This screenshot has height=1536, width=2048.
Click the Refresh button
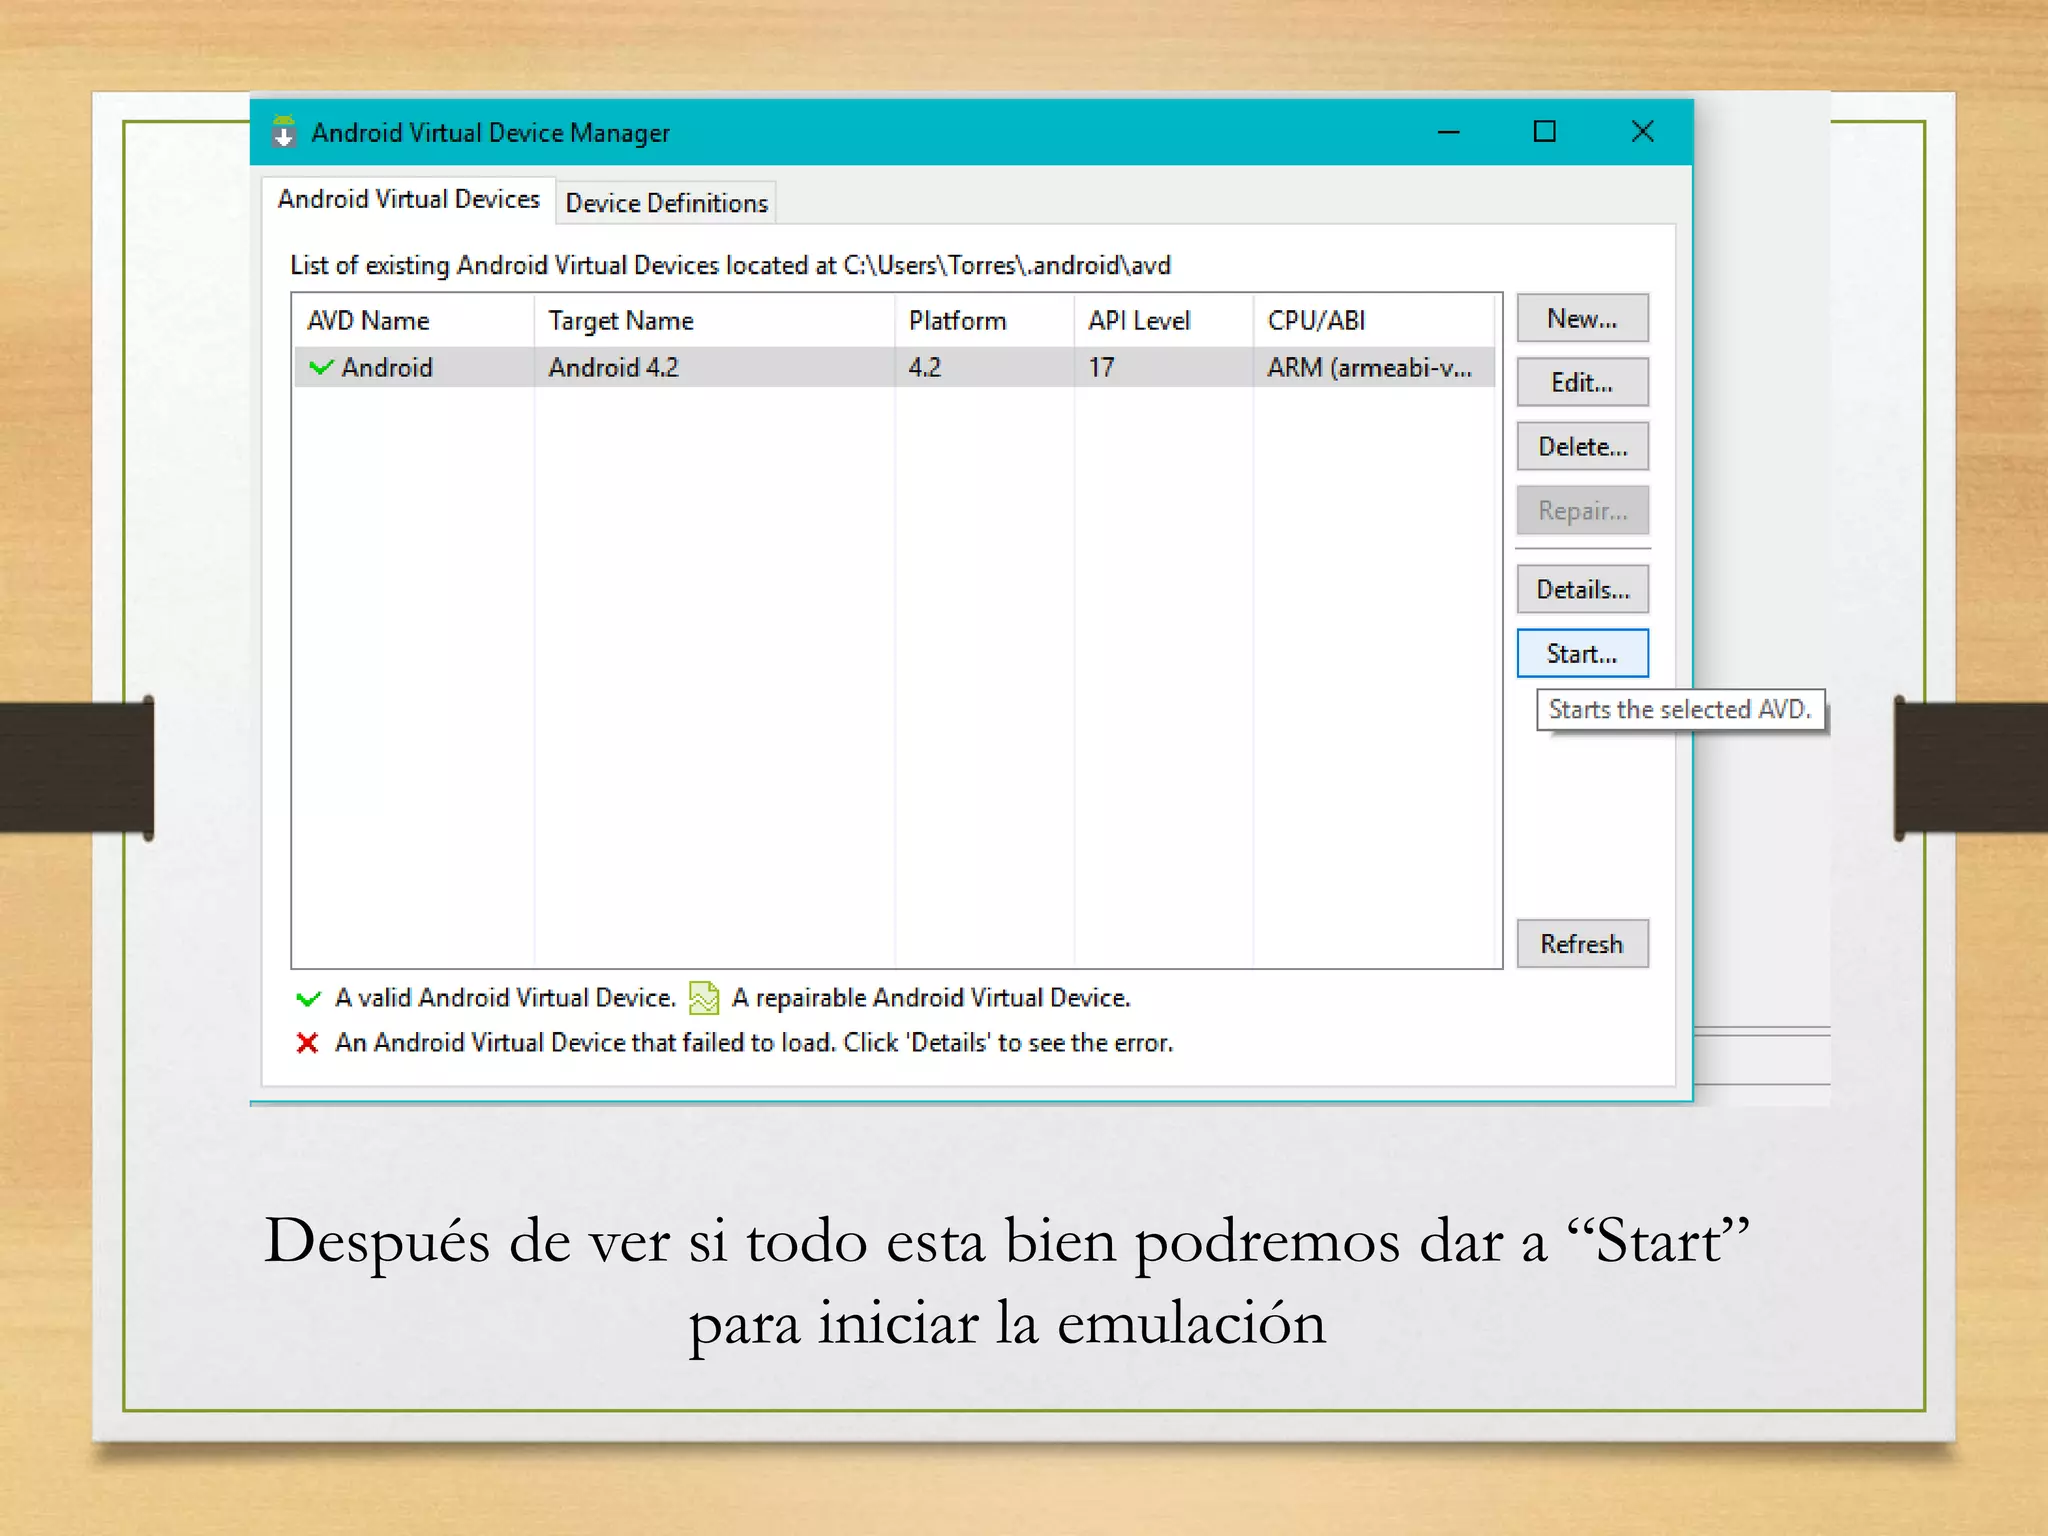(1582, 943)
